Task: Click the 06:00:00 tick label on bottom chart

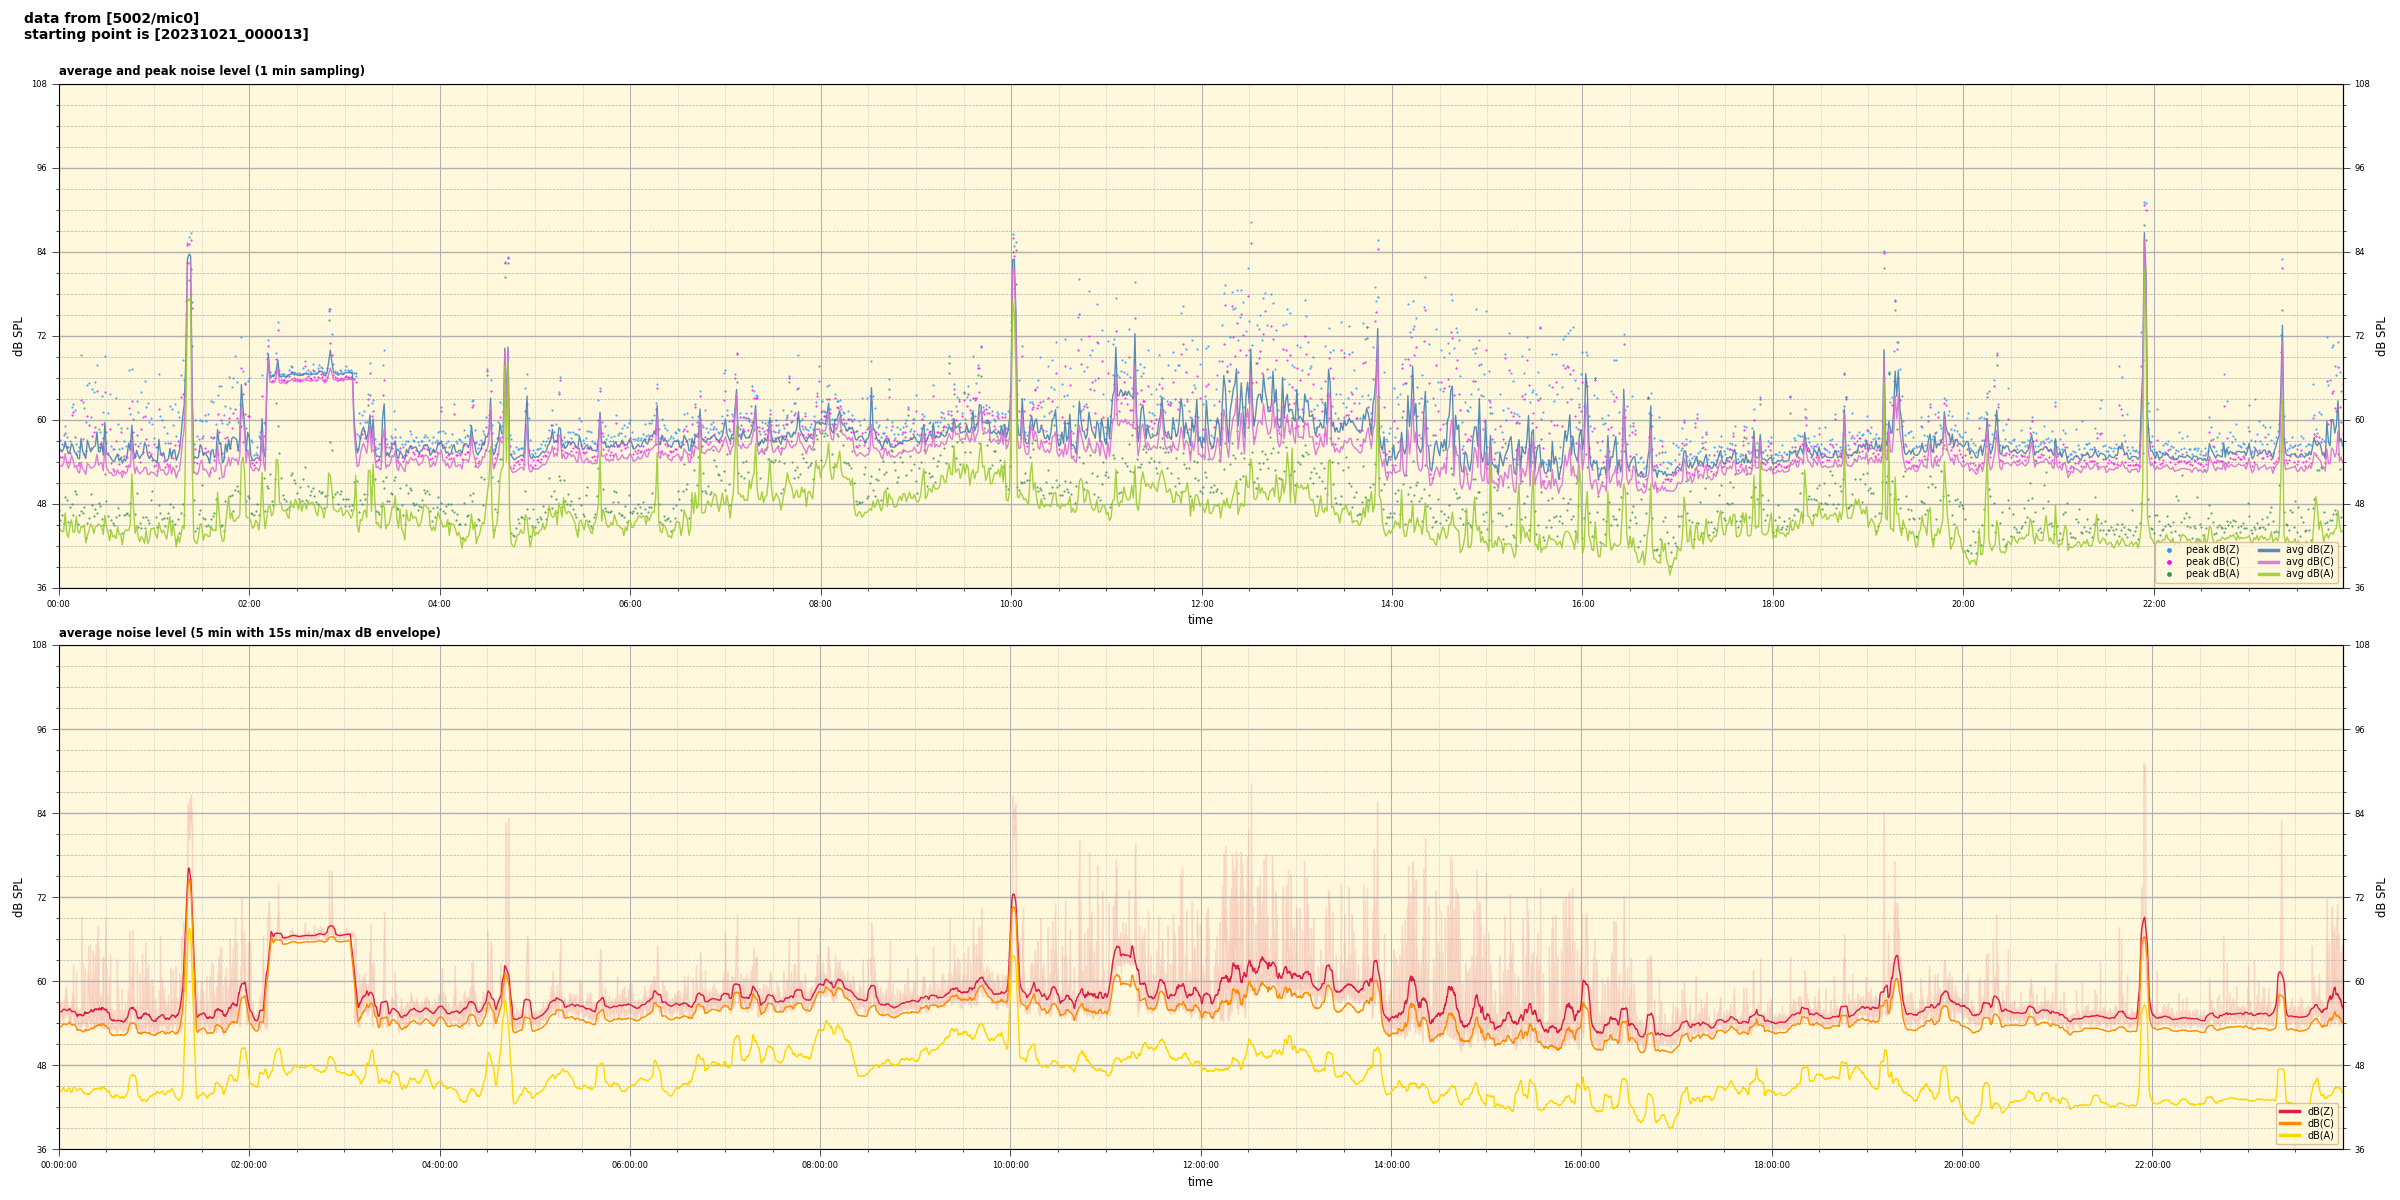Action: (630, 1165)
